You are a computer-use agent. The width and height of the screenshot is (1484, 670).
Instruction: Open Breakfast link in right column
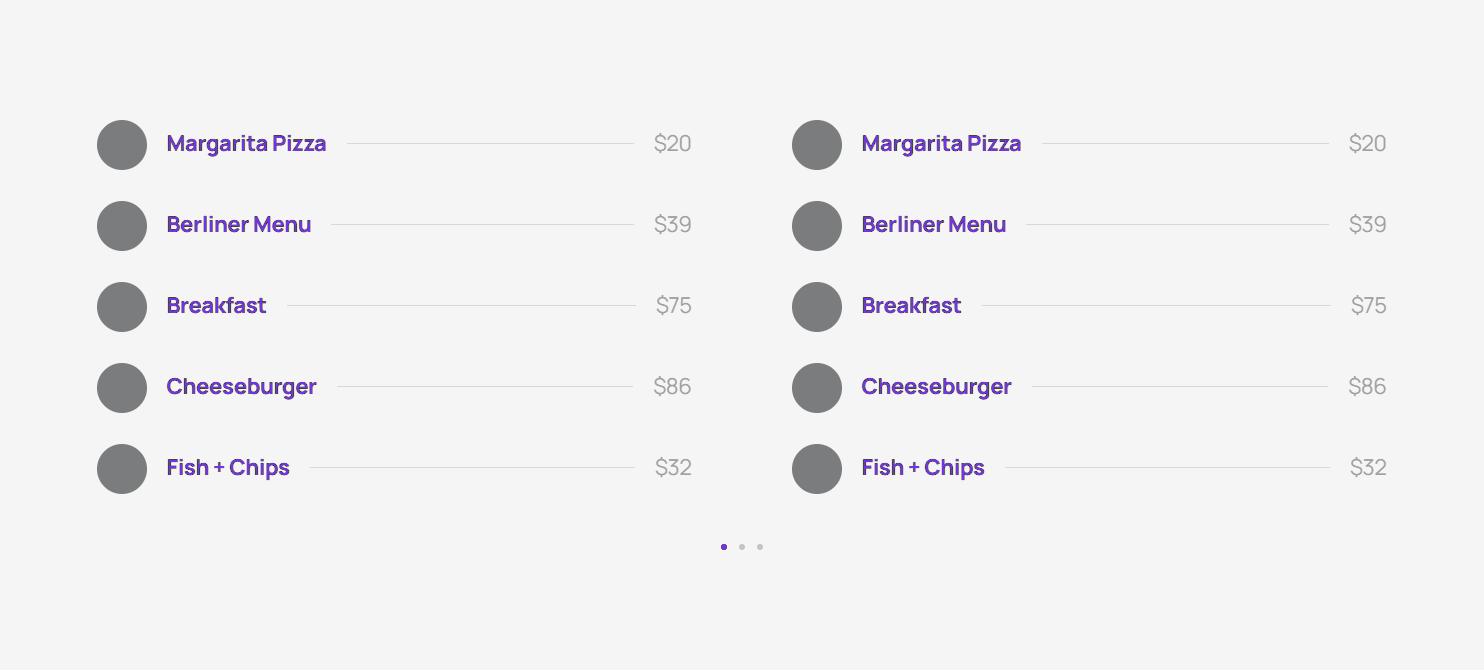click(911, 306)
